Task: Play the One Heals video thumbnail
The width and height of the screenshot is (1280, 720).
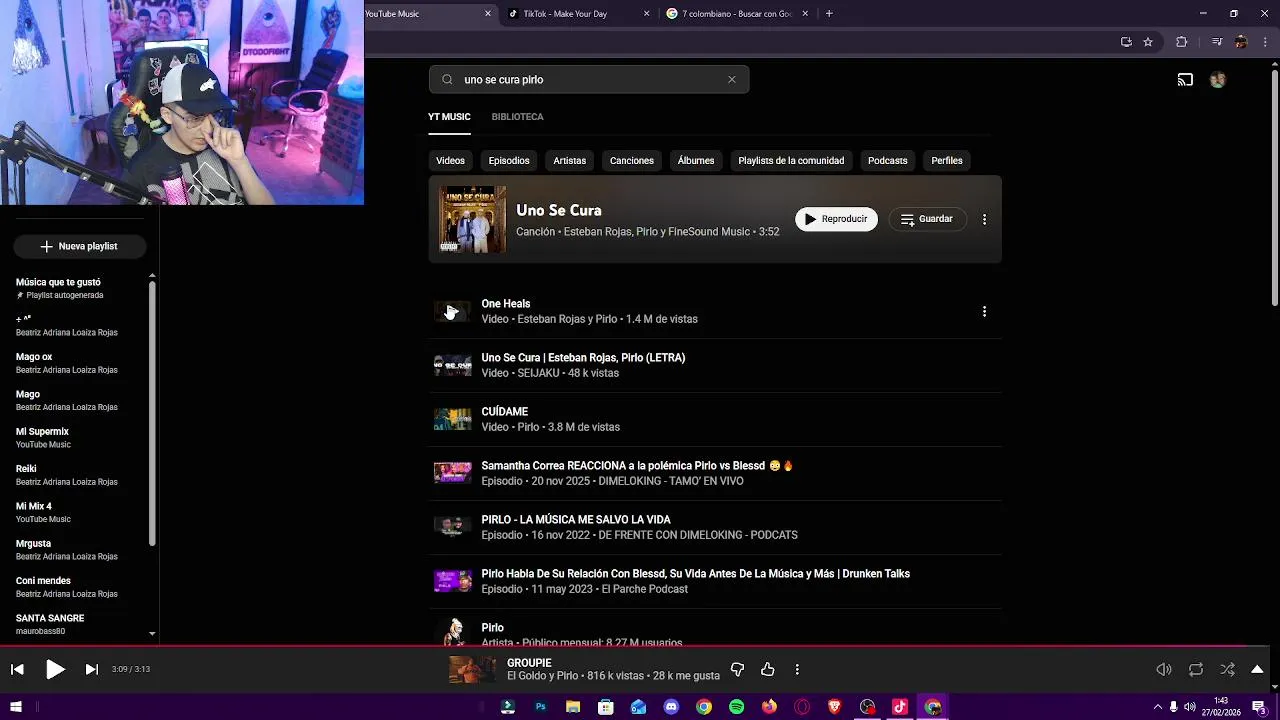Action: coord(452,311)
